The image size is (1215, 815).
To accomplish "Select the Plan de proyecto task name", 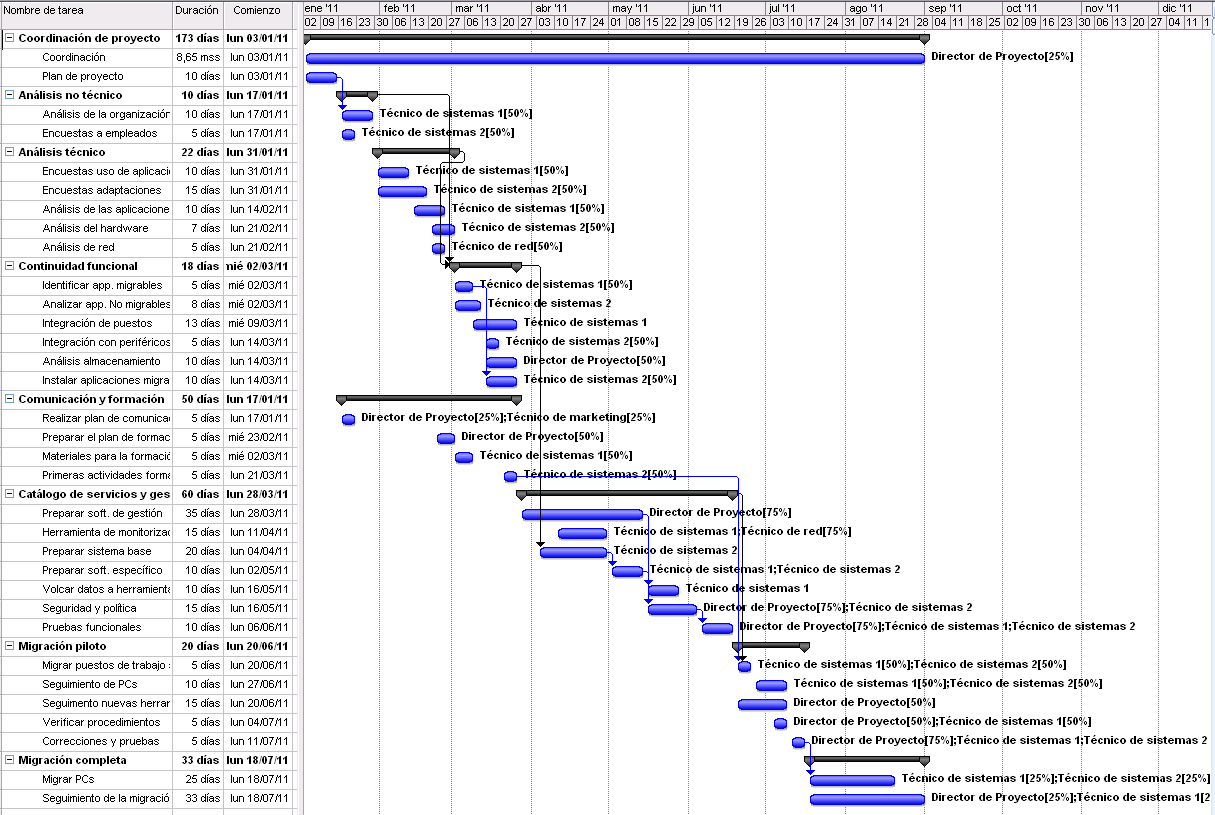I will pyautogui.click(x=83, y=76).
